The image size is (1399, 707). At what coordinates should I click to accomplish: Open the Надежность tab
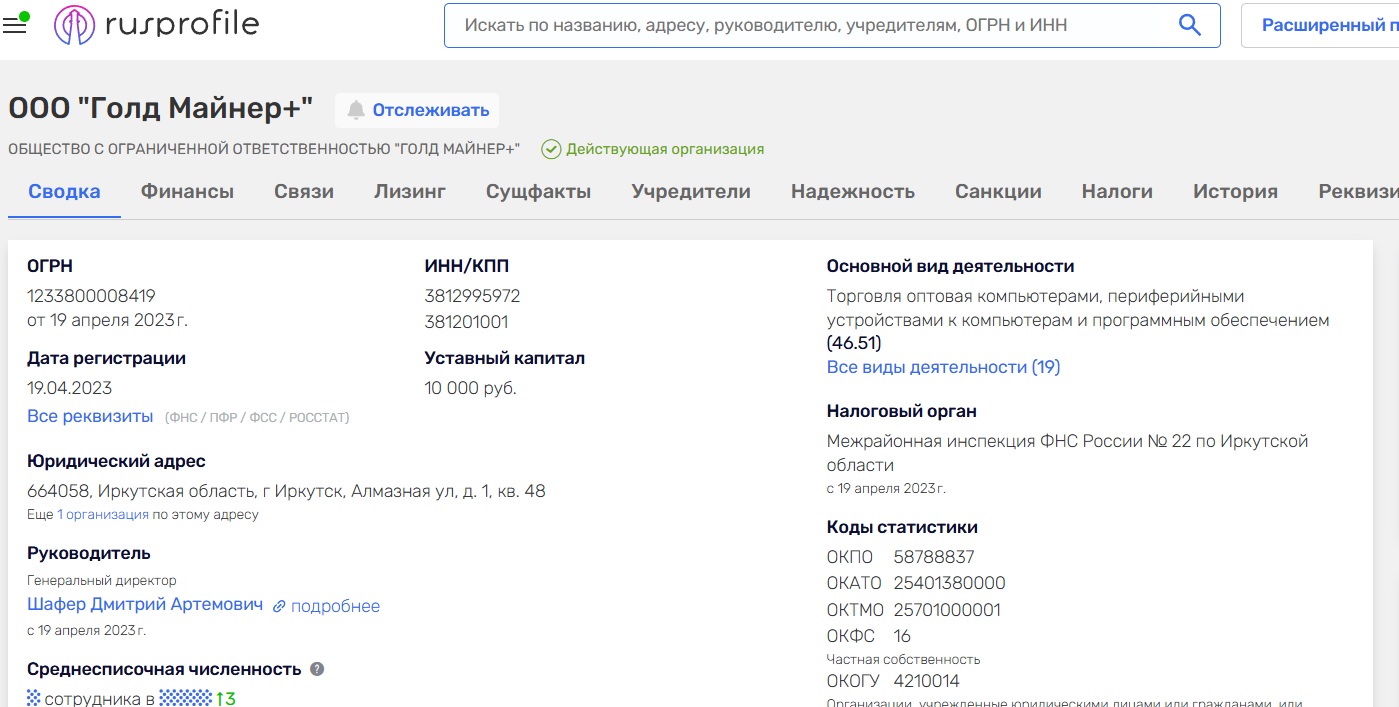coord(853,192)
